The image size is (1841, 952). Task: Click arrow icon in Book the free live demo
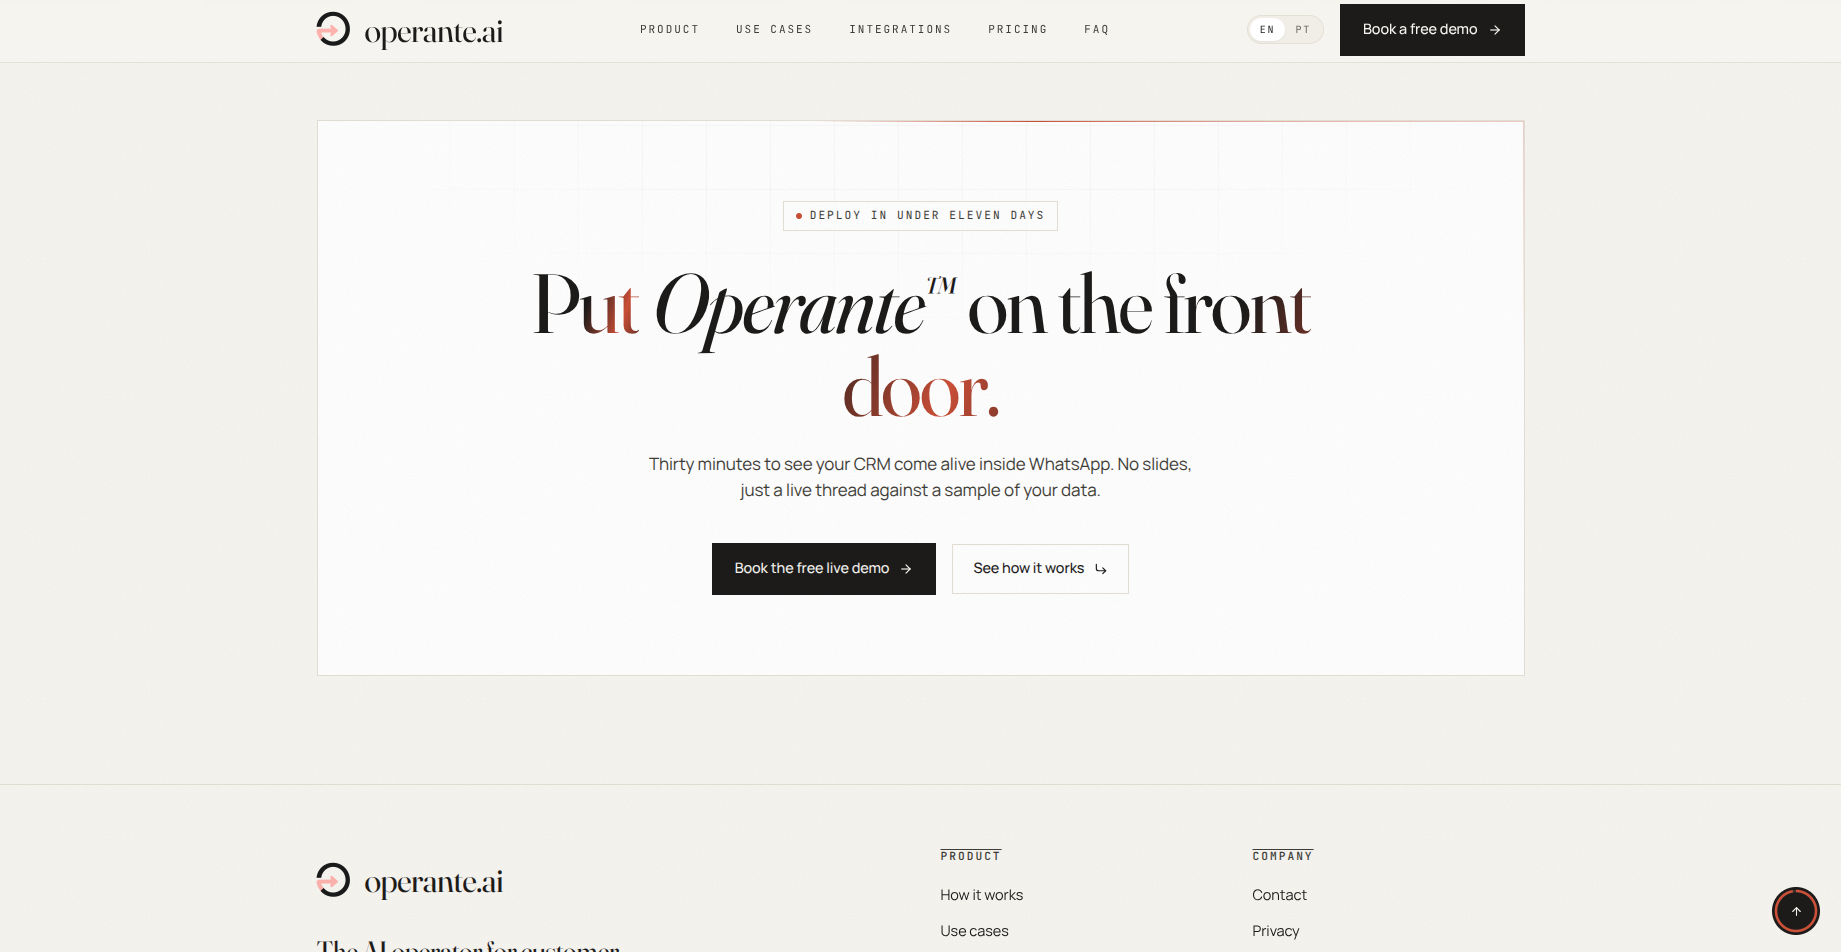[906, 569]
